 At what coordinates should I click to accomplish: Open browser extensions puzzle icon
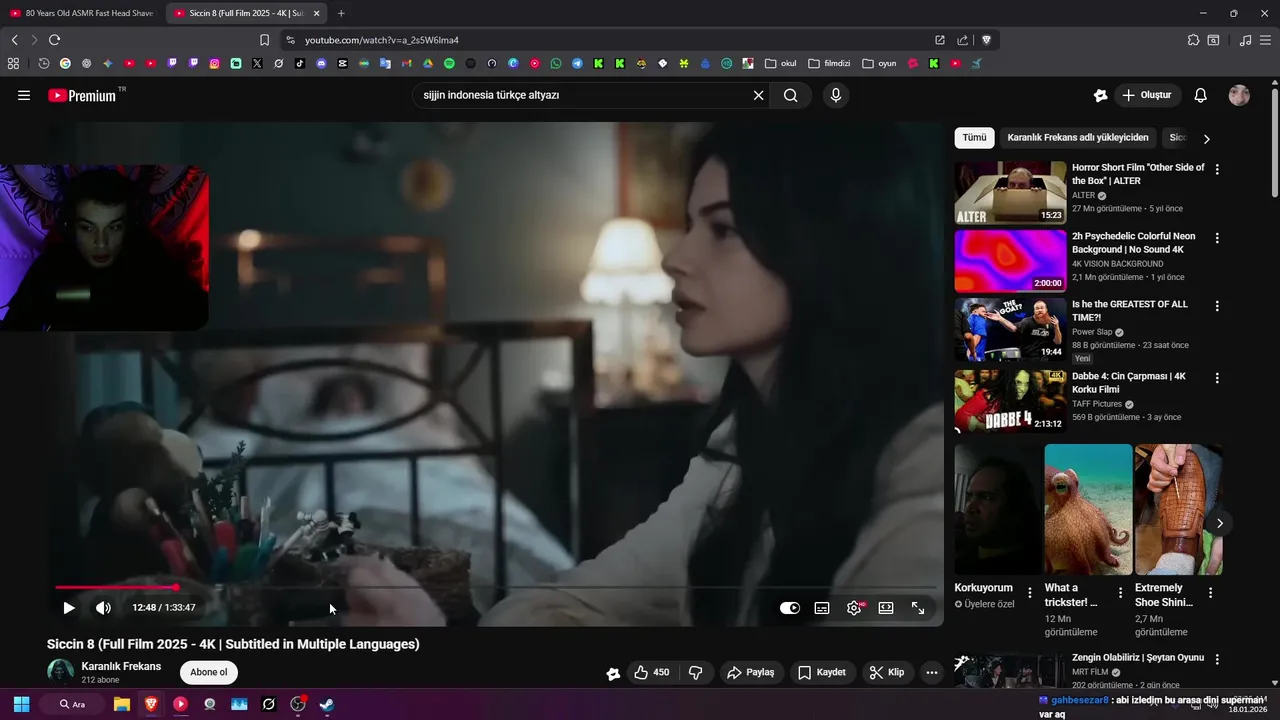tap(1193, 40)
